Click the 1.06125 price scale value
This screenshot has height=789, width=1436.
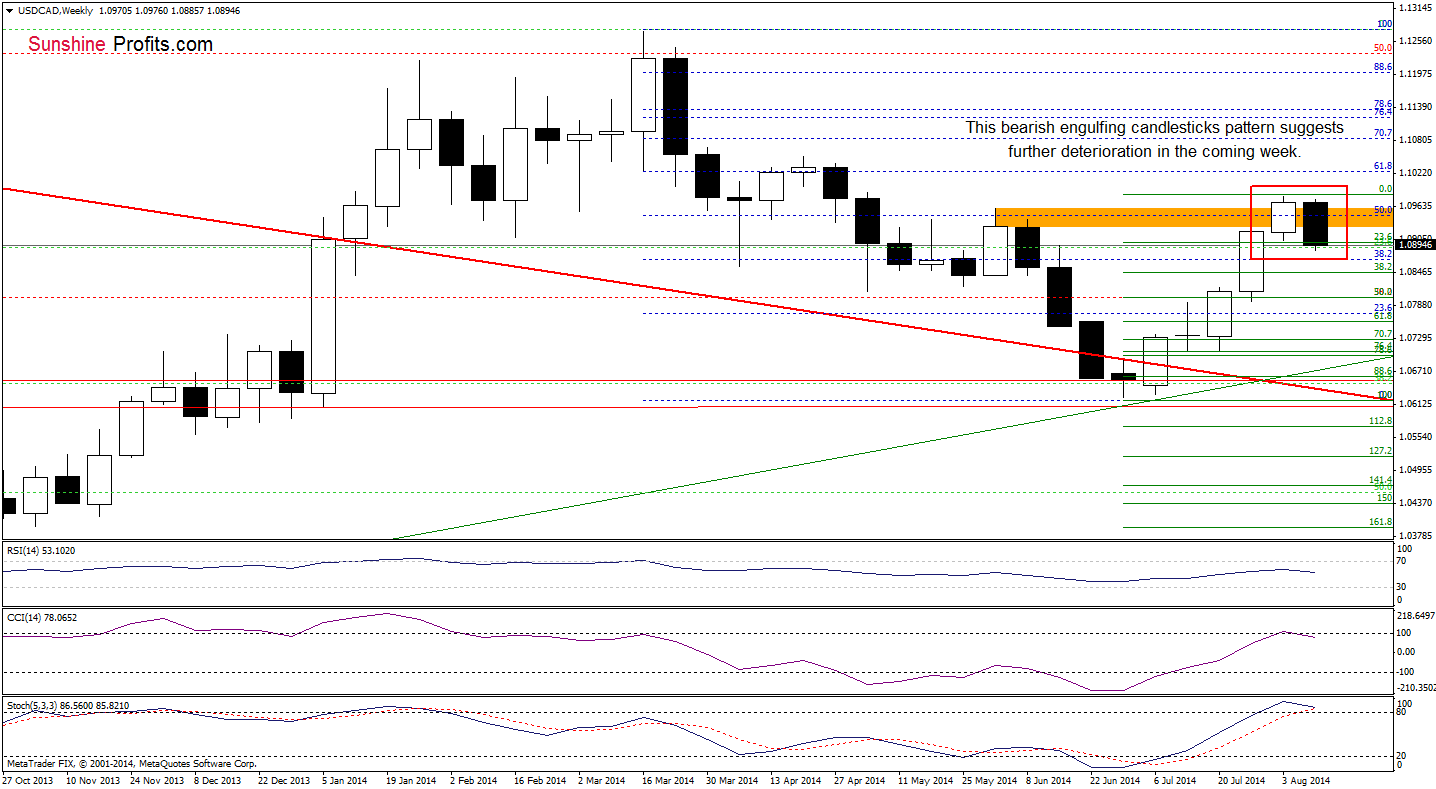click(x=1416, y=403)
